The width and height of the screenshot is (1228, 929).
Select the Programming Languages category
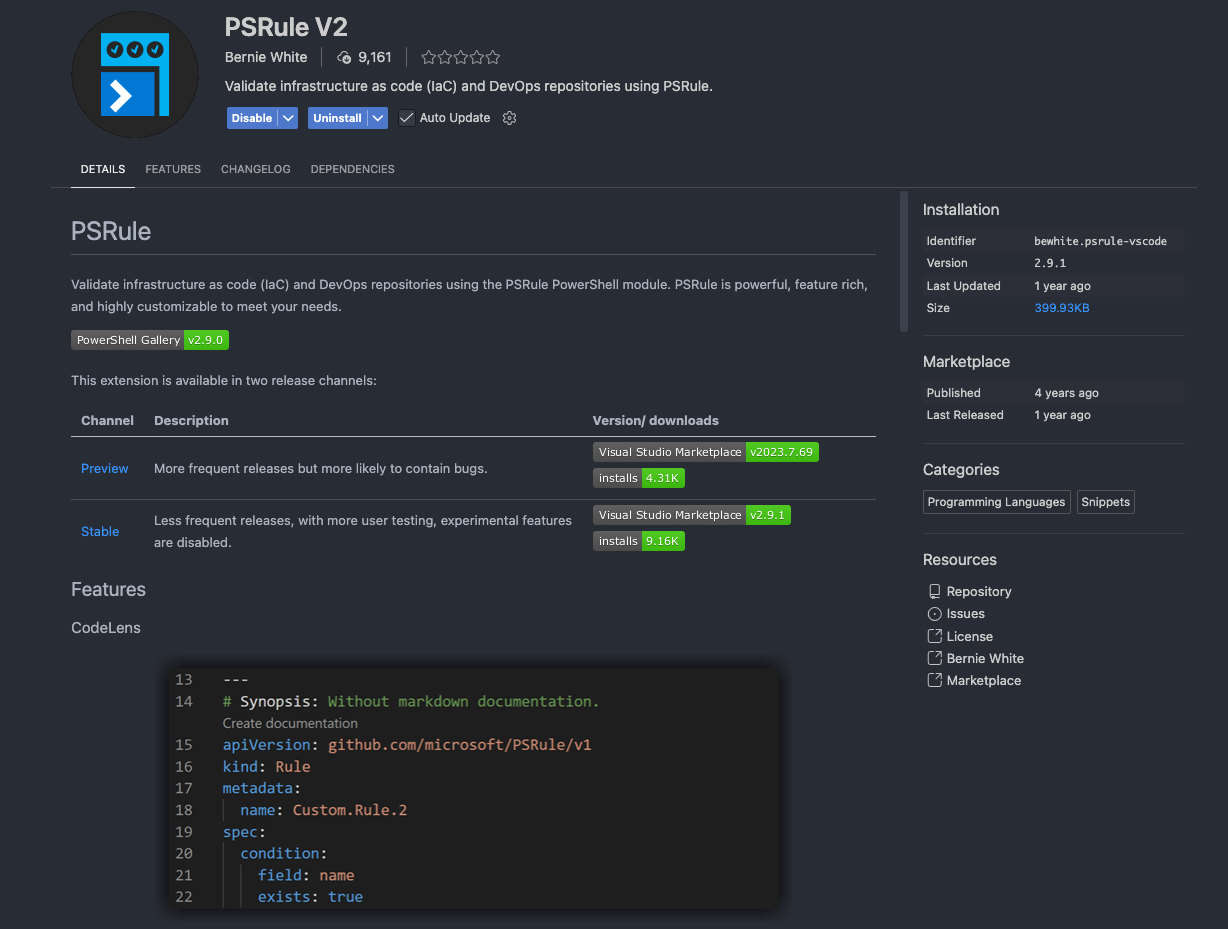(996, 502)
